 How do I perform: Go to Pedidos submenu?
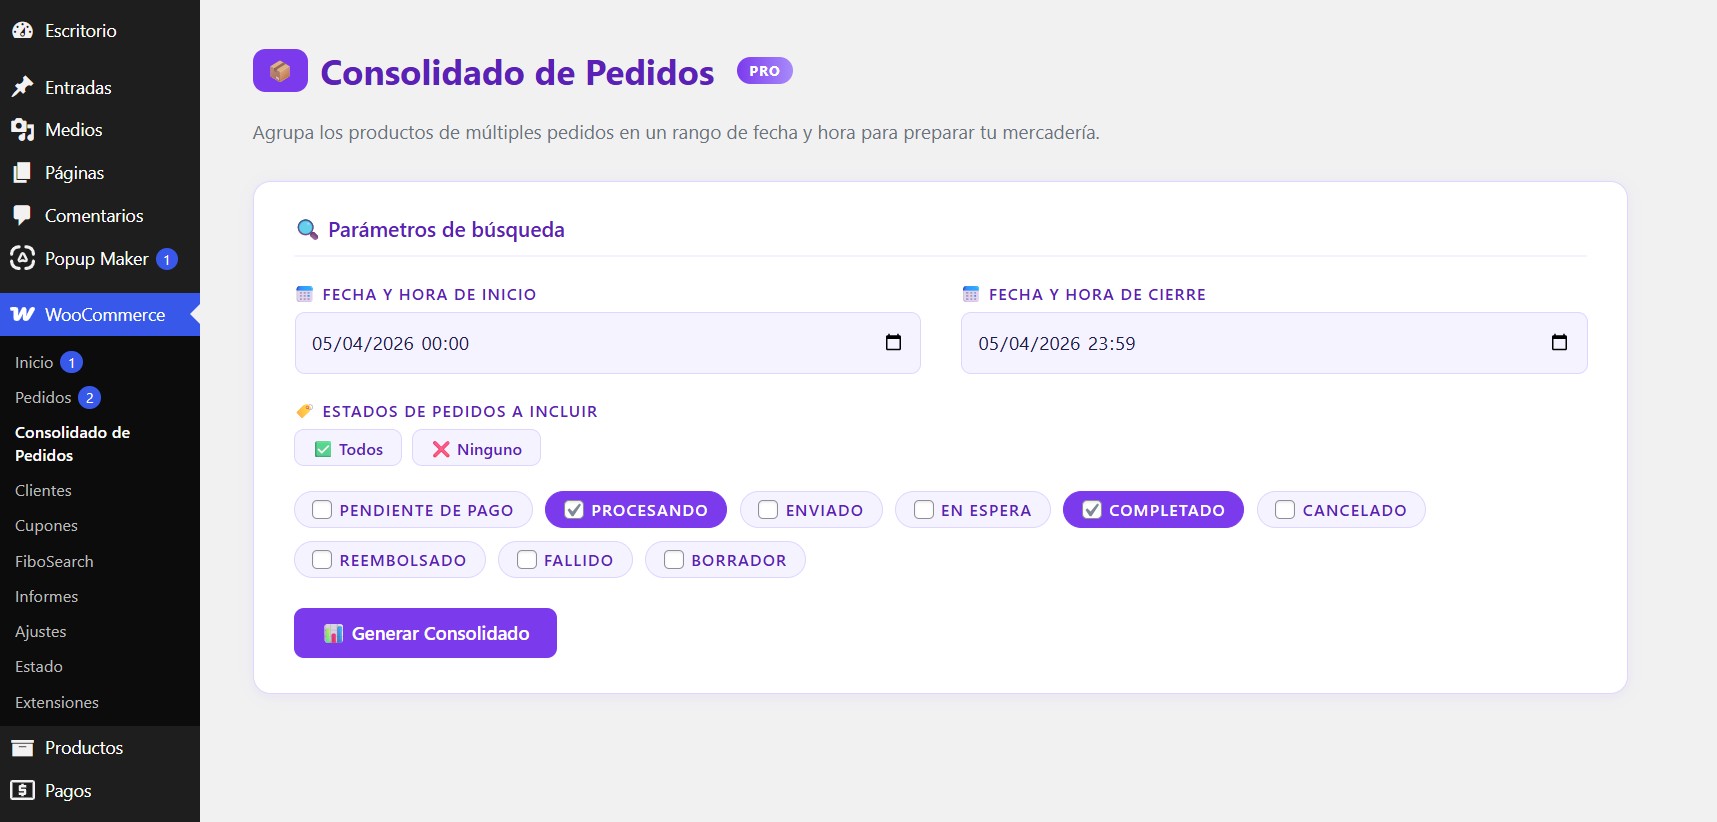click(43, 398)
